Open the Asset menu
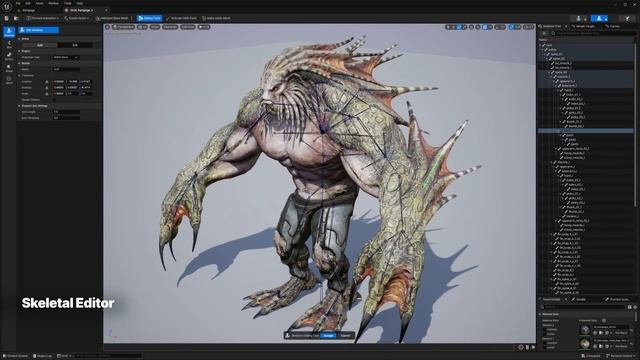The width and height of the screenshot is (640, 360). coord(39,3)
